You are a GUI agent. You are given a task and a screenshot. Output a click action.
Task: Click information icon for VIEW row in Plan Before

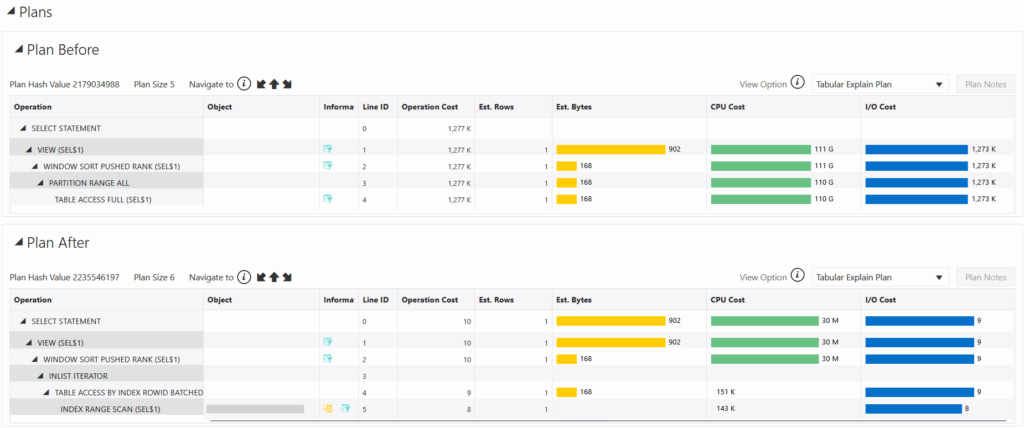click(328, 149)
